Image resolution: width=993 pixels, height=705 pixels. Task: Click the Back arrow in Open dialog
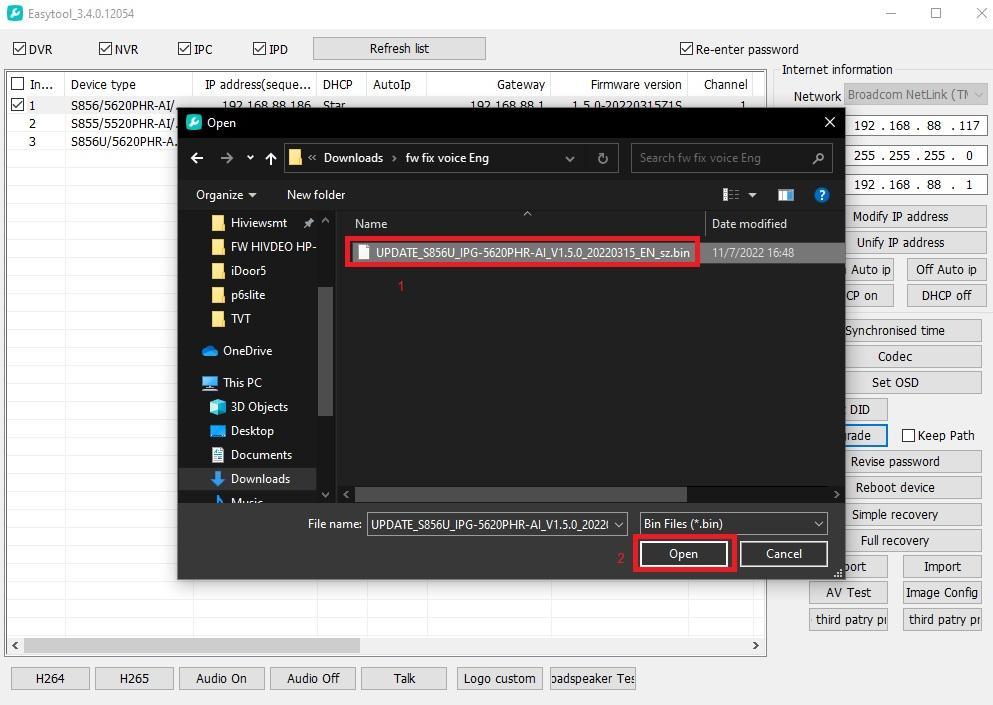pos(197,158)
